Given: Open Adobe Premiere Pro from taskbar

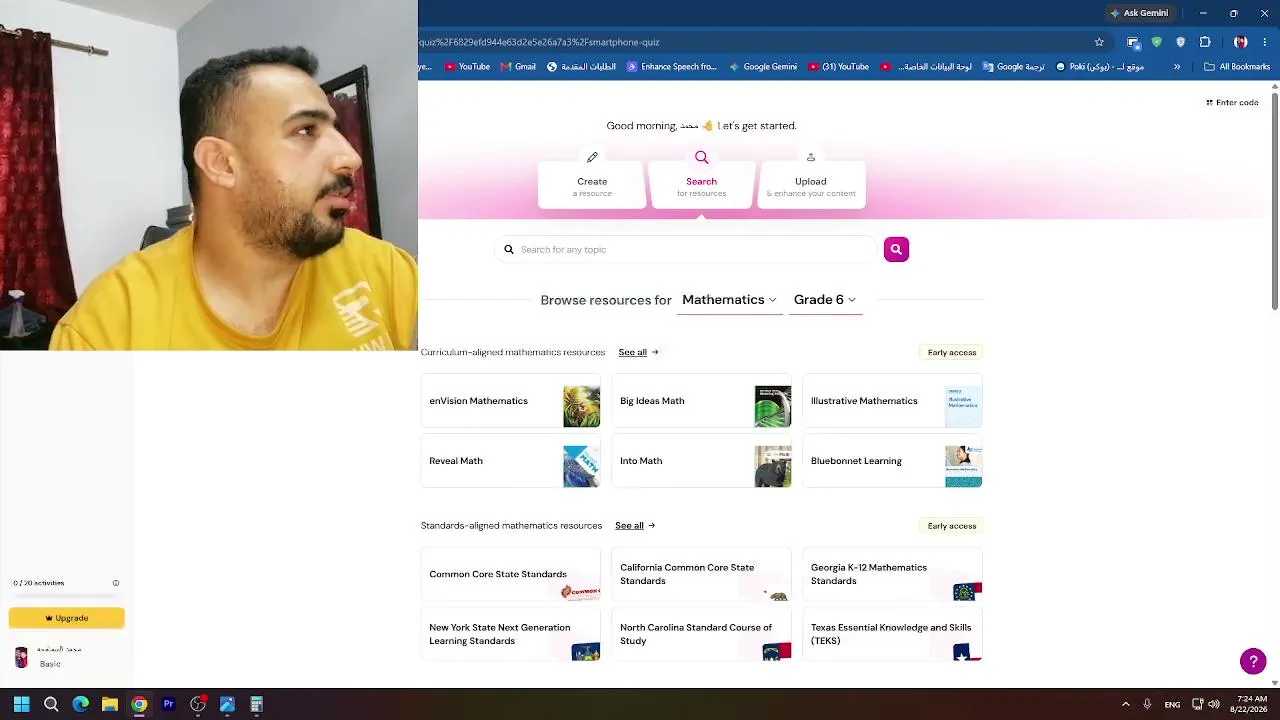Looking at the screenshot, I should tap(168, 704).
